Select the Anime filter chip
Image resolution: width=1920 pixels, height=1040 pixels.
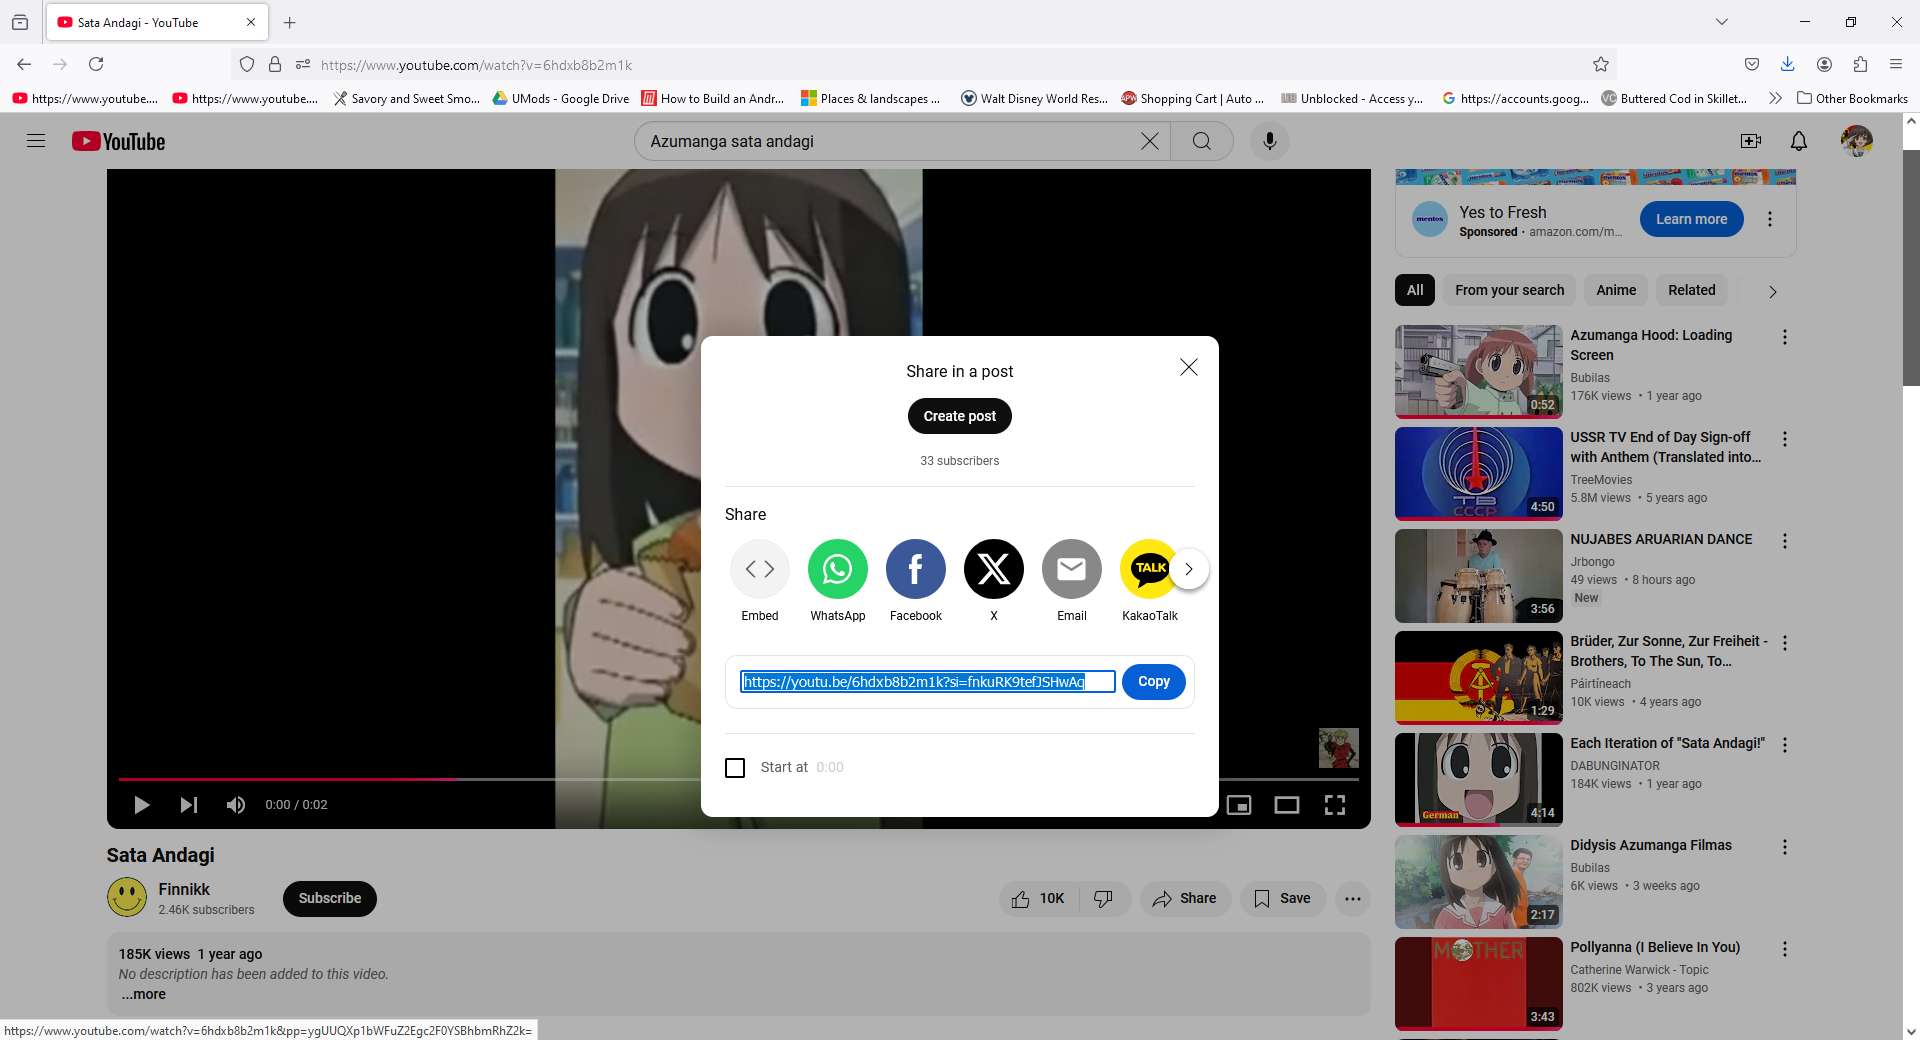[x=1616, y=290]
